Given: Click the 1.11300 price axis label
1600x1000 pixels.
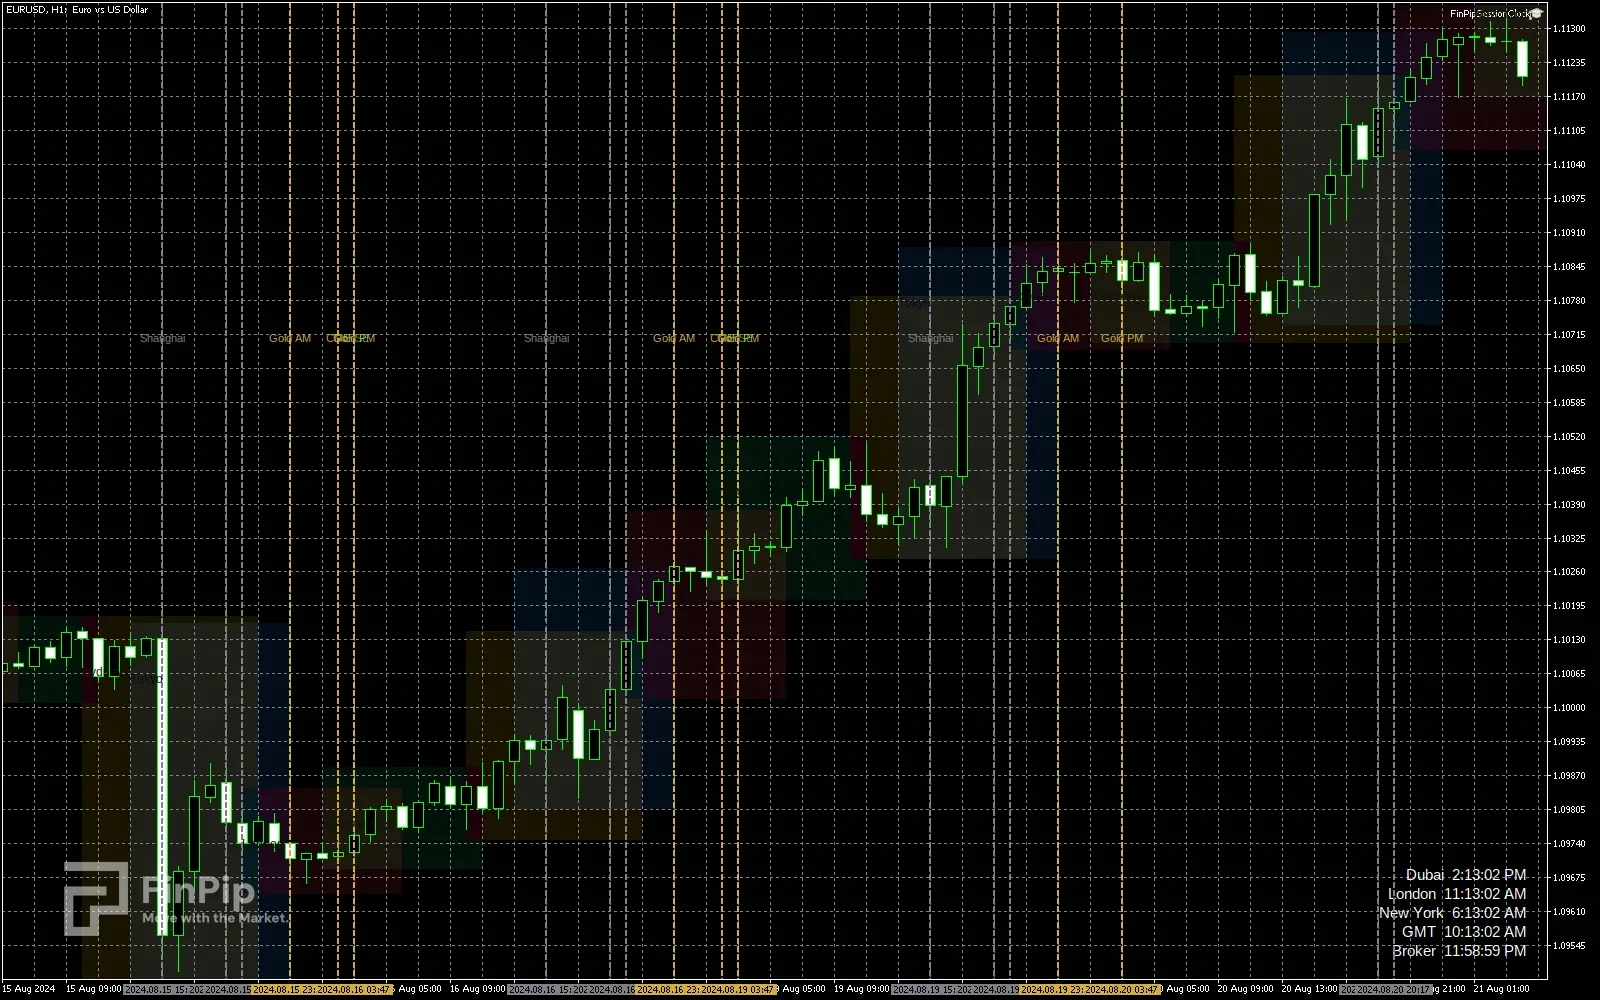Looking at the screenshot, I should pos(1570,29).
